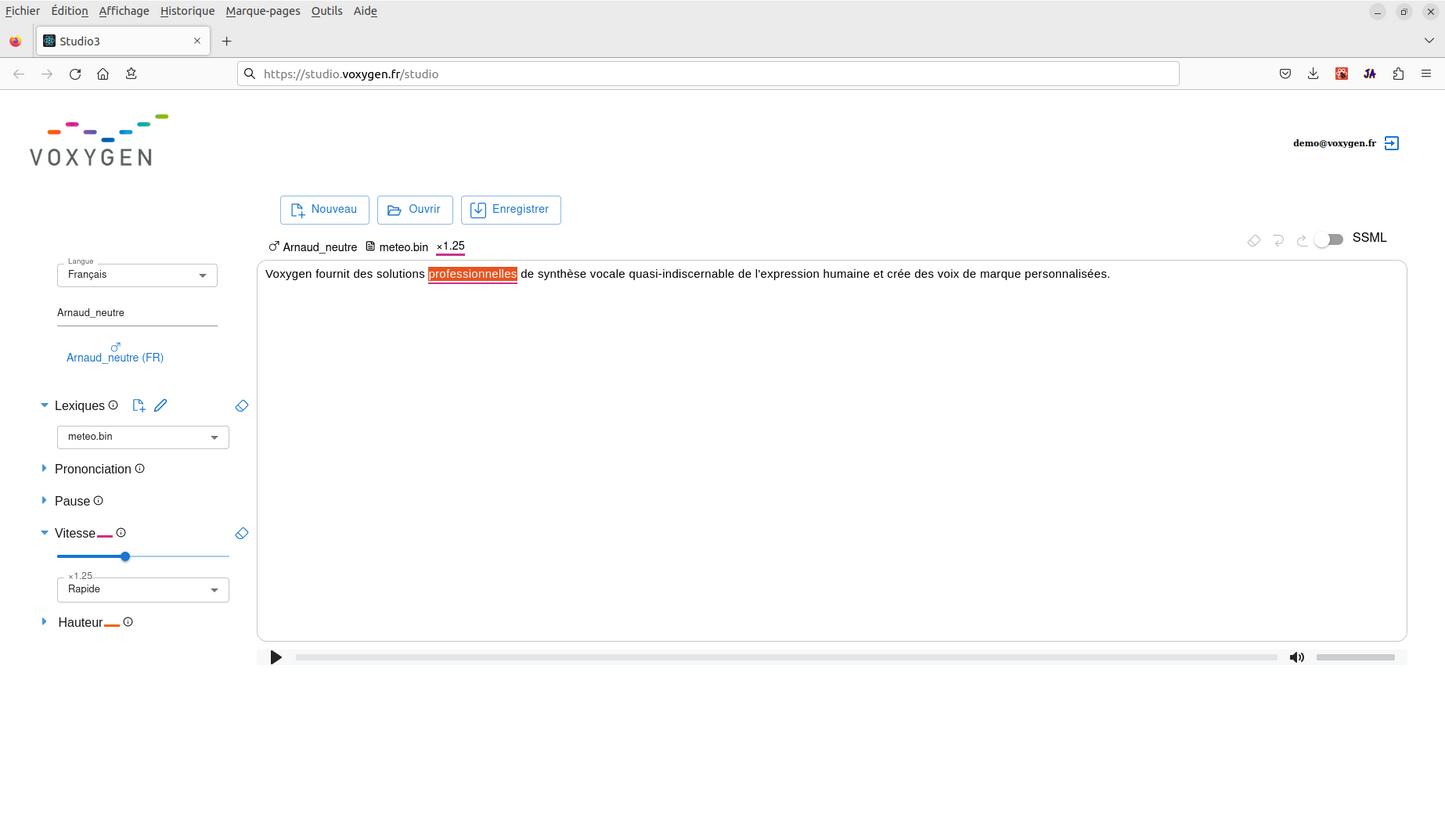Click the ×1.25 speed tag
Screen dimensions: 1445x824
point(451,246)
